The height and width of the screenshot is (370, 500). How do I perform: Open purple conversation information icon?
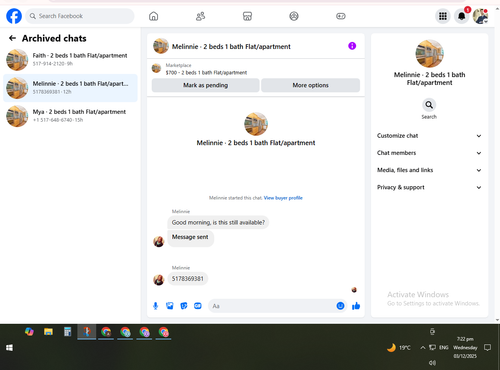[352, 46]
